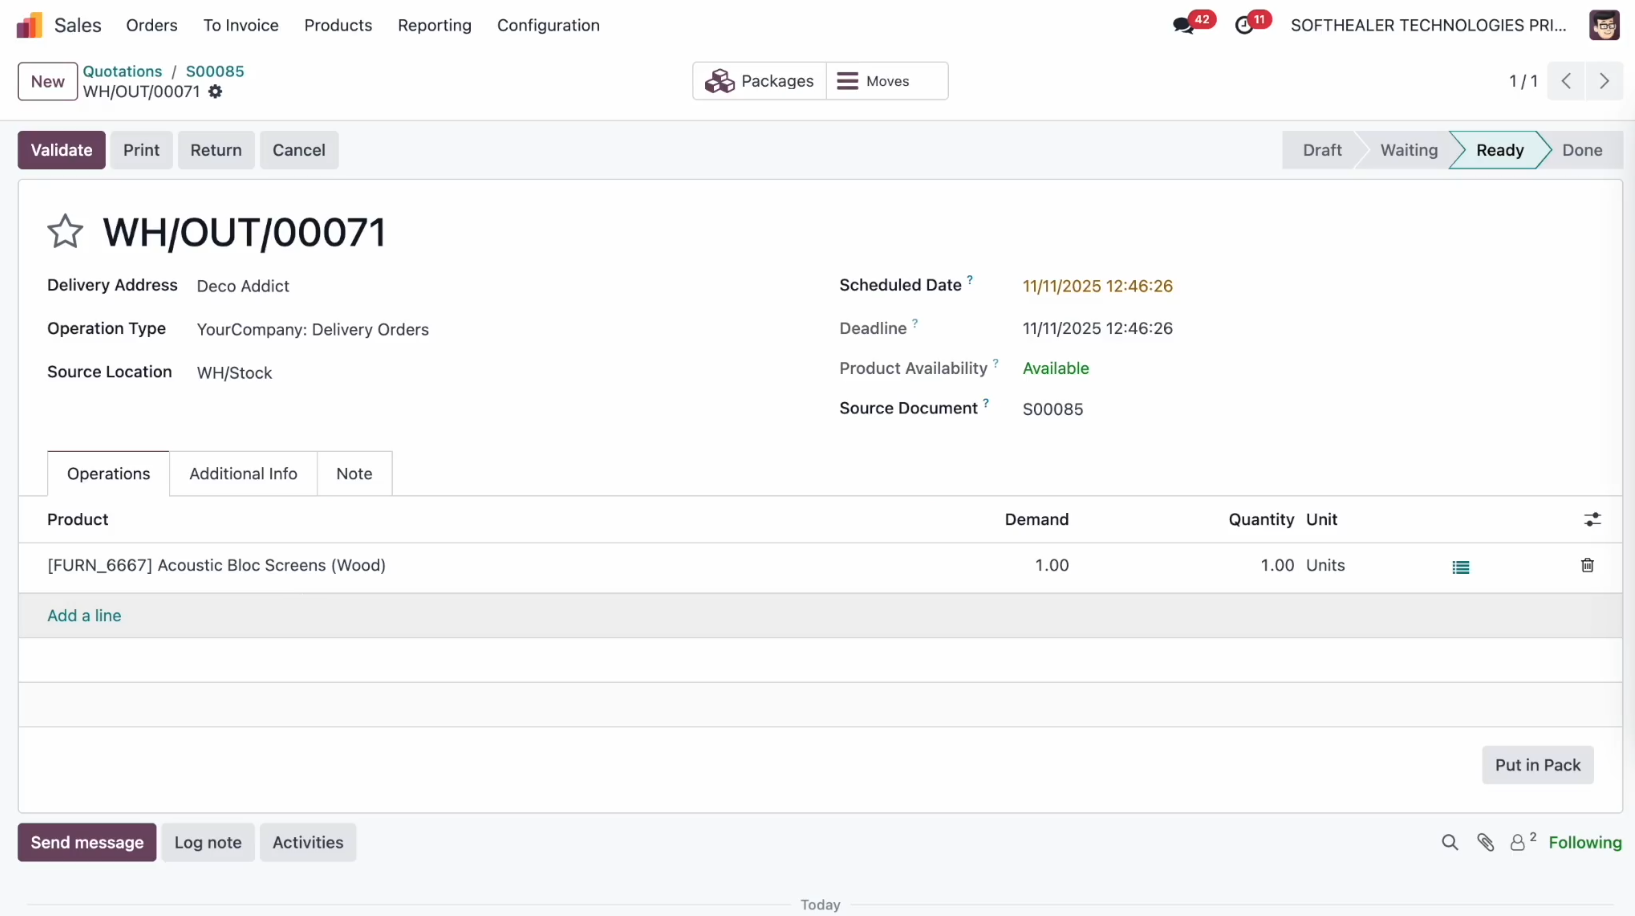Image resolution: width=1635 pixels, height=916 pixels.
Task: Click the Add a line link
Action: [x=84, y=616]
